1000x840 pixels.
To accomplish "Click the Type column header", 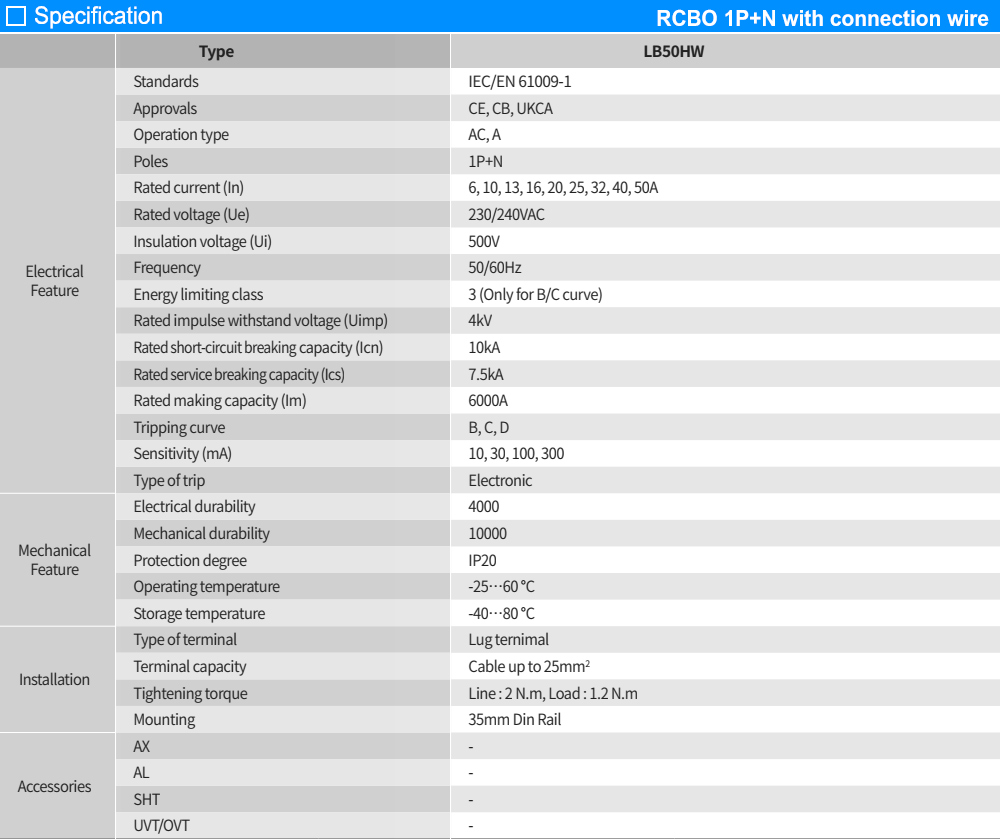I will tap(216, 52).
